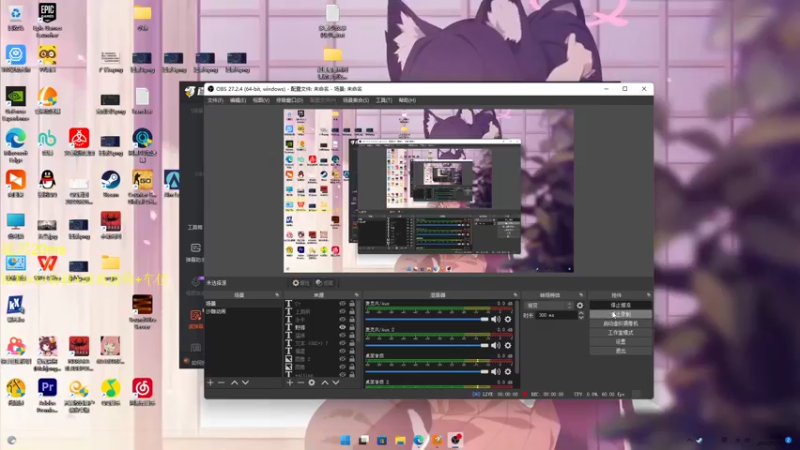Image resolution: width=800 pixels, height=450 pixels.
Task: Increase the transition duration with the up arrow
Action: (x=581, y=313)
